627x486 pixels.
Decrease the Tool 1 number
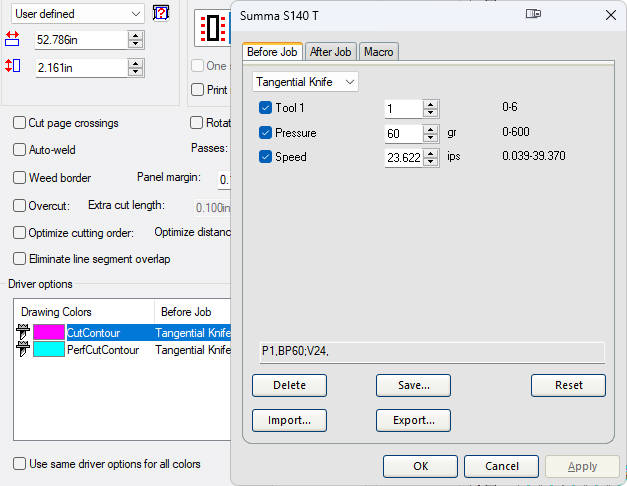[430, 112]
